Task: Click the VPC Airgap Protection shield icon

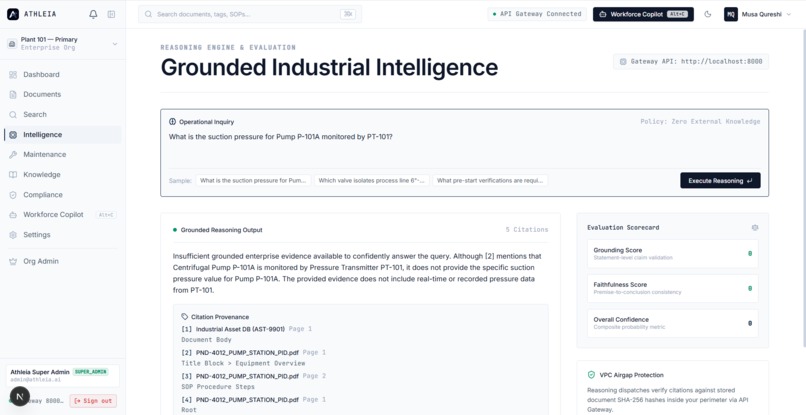Action: click(591, 375)
